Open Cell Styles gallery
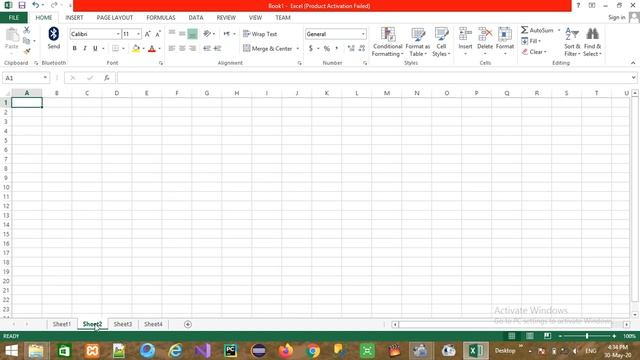Viewport: 640px width, 360px height. (441, 42)
